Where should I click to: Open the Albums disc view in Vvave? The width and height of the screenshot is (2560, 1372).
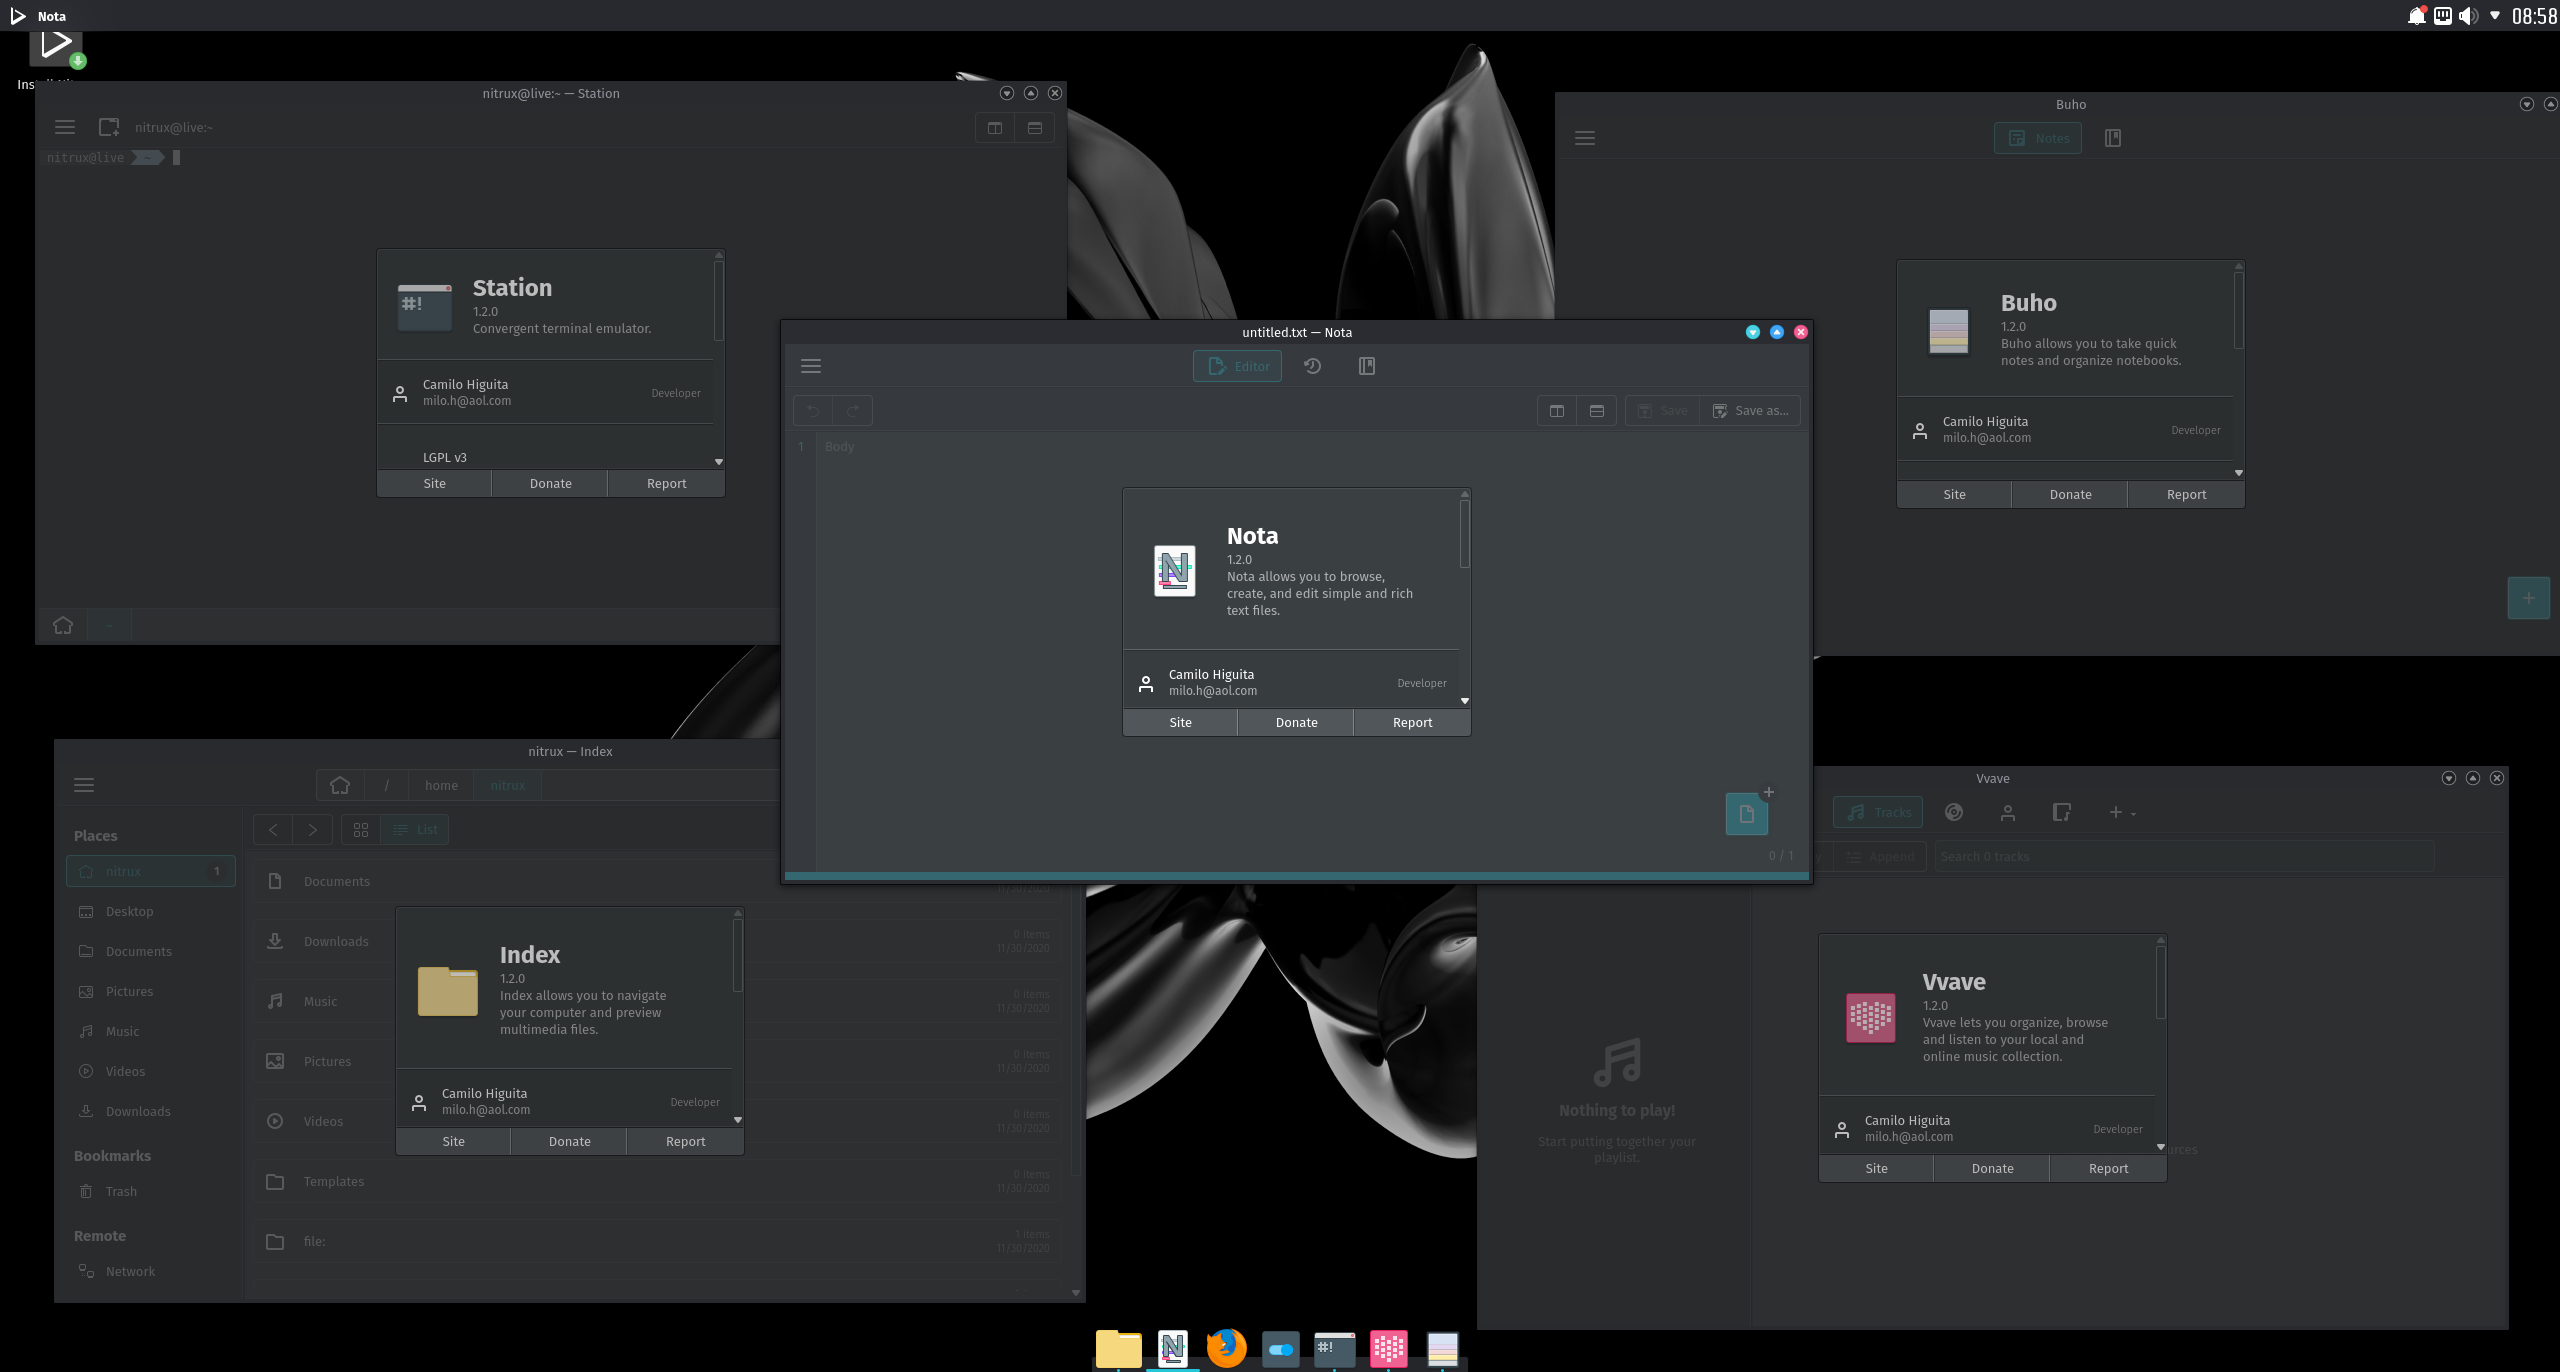click(1954, 812)
